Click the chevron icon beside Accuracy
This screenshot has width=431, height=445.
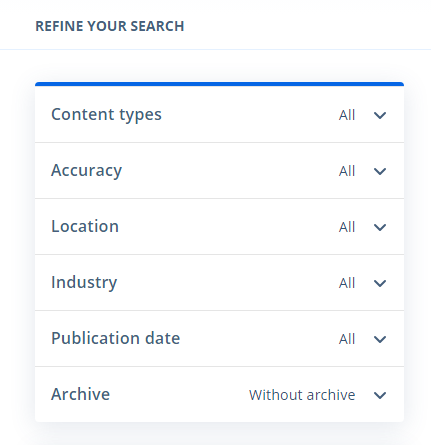380,171
